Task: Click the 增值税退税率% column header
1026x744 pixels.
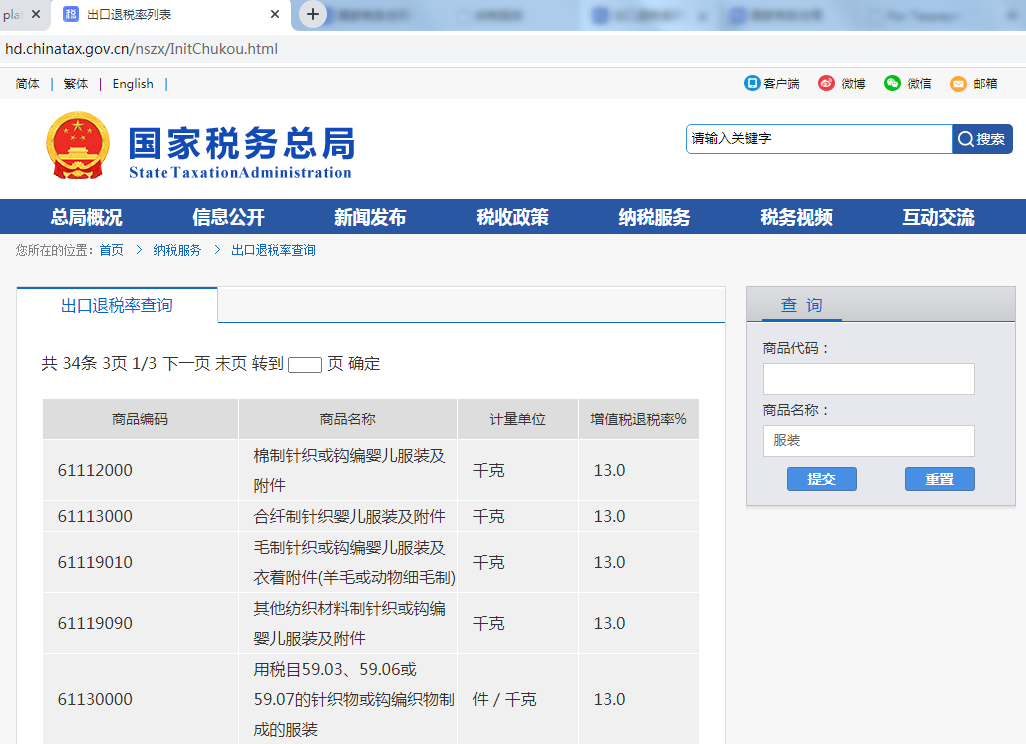Action: click(x=639, y=419)
